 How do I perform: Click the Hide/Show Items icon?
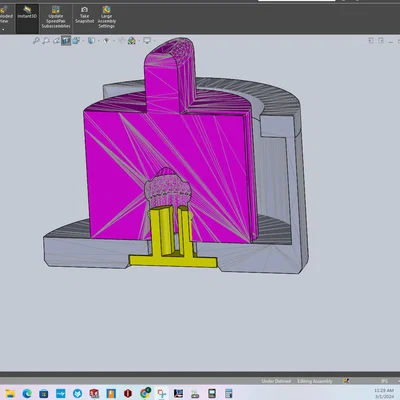[x=106, y=41]
